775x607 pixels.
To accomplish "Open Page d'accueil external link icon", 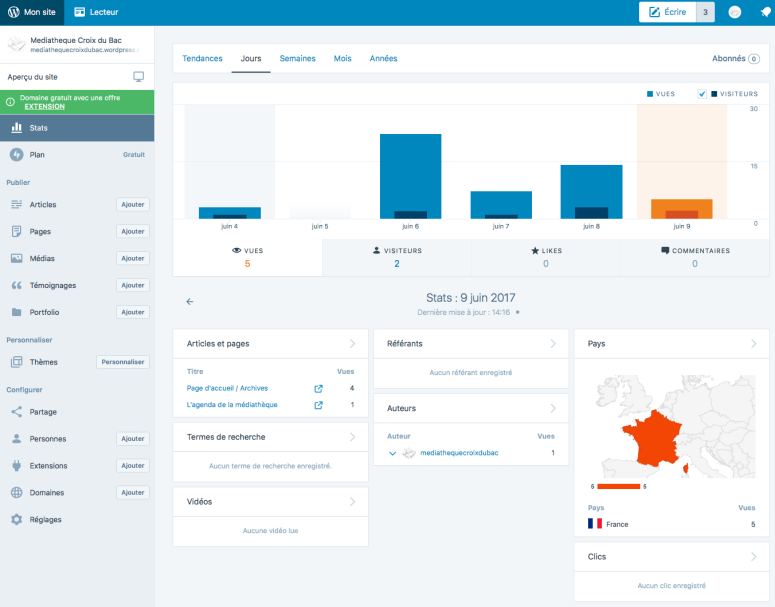I will [319, 388].
